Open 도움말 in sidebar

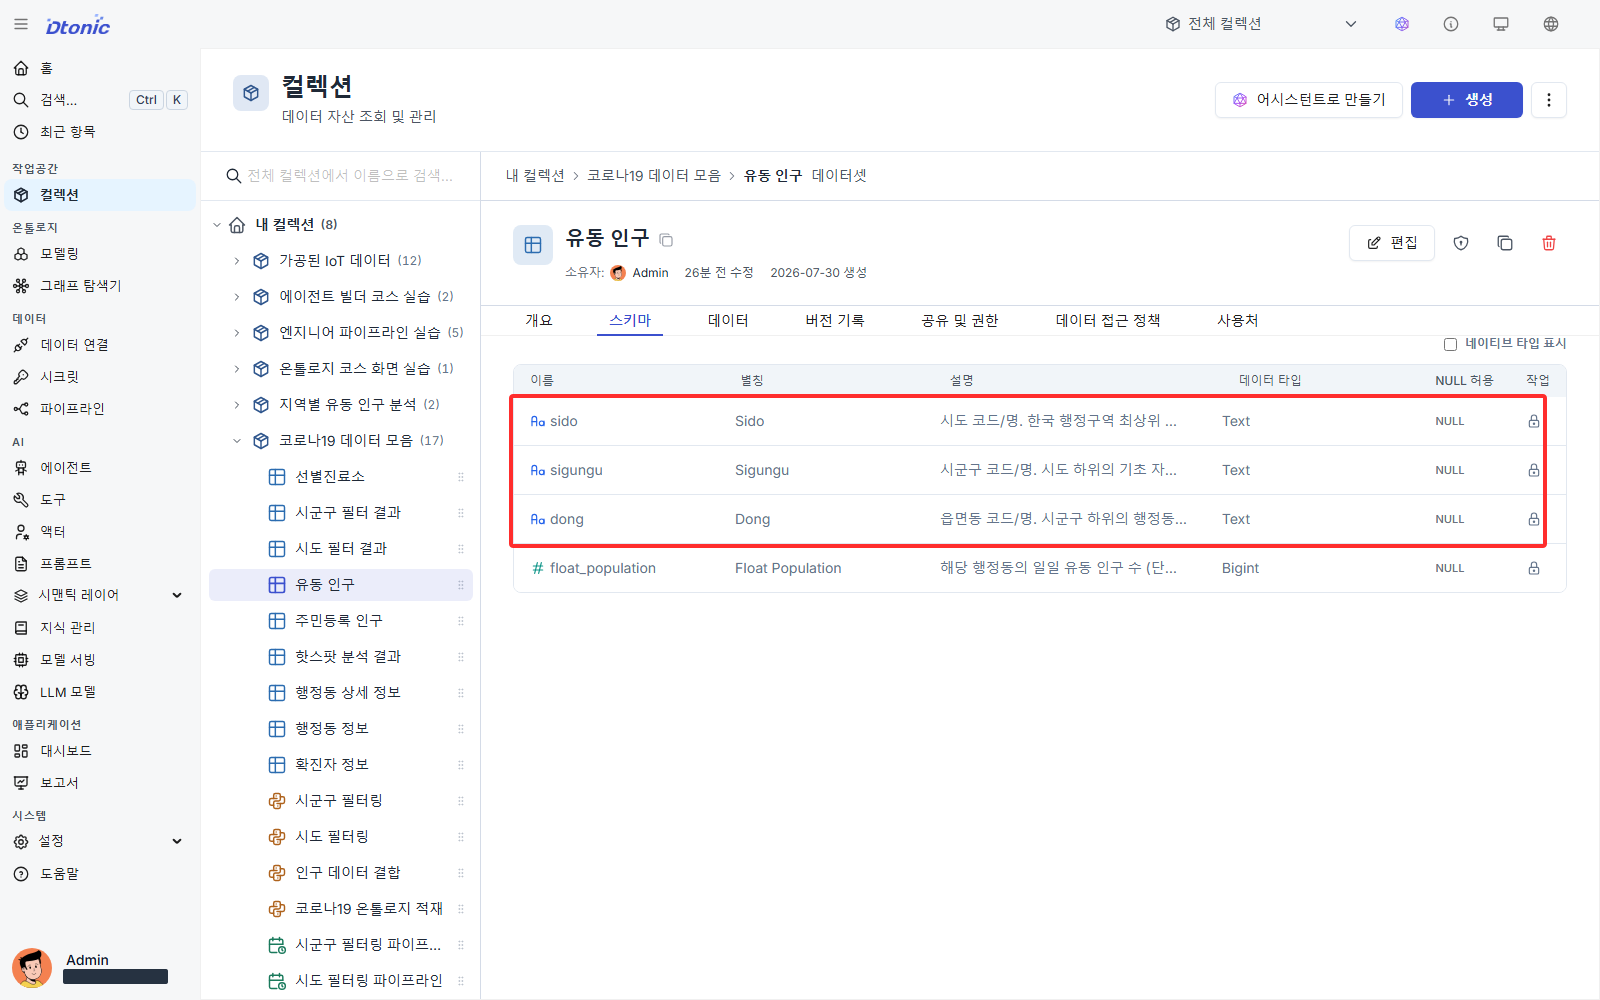click(x=100, y=874)
